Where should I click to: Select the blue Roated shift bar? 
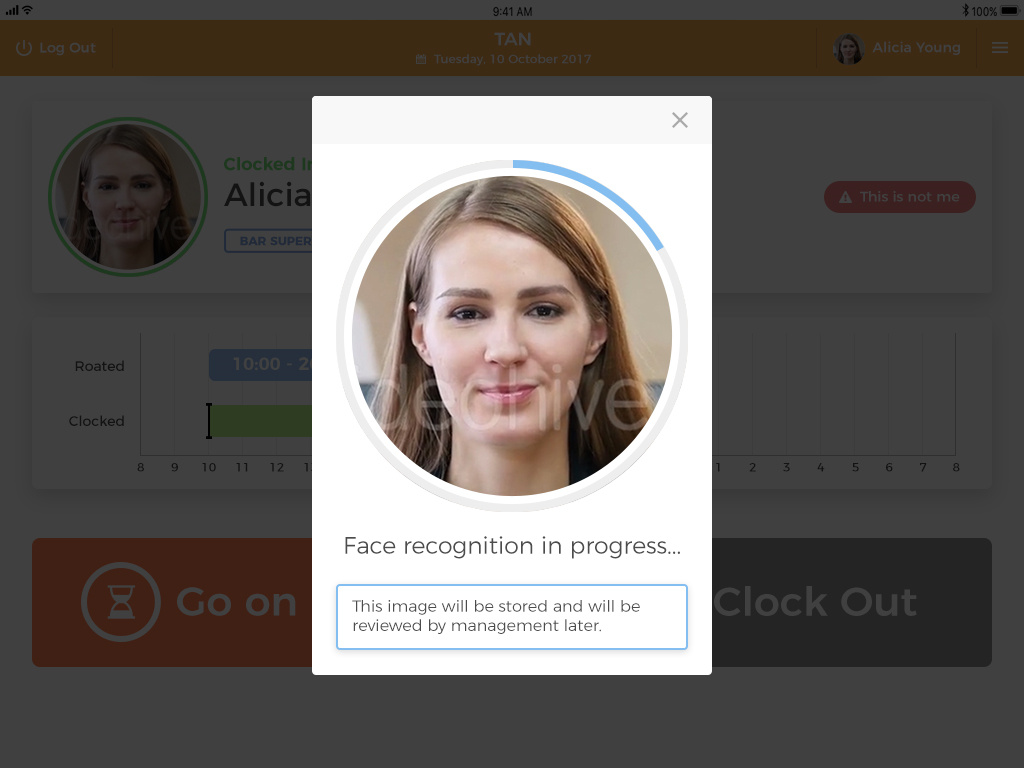260,365
